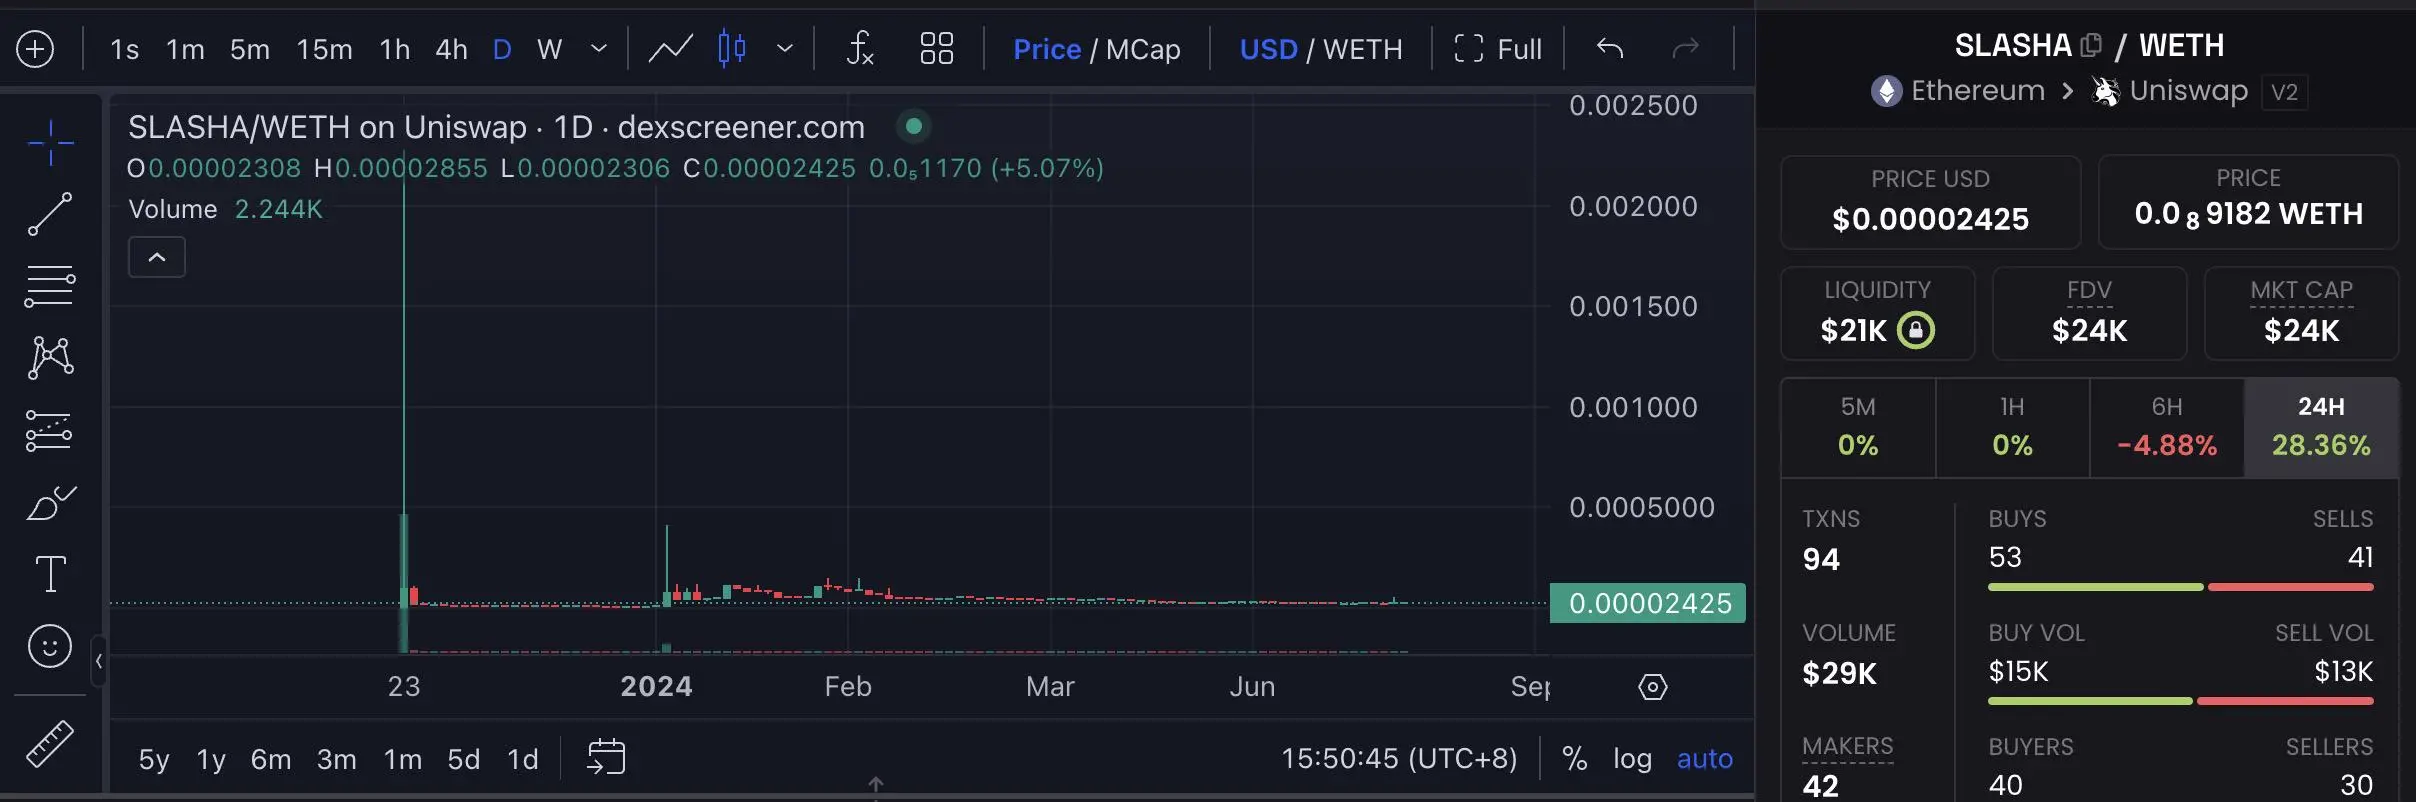Select the trend line drawing tool

[50, 214]
